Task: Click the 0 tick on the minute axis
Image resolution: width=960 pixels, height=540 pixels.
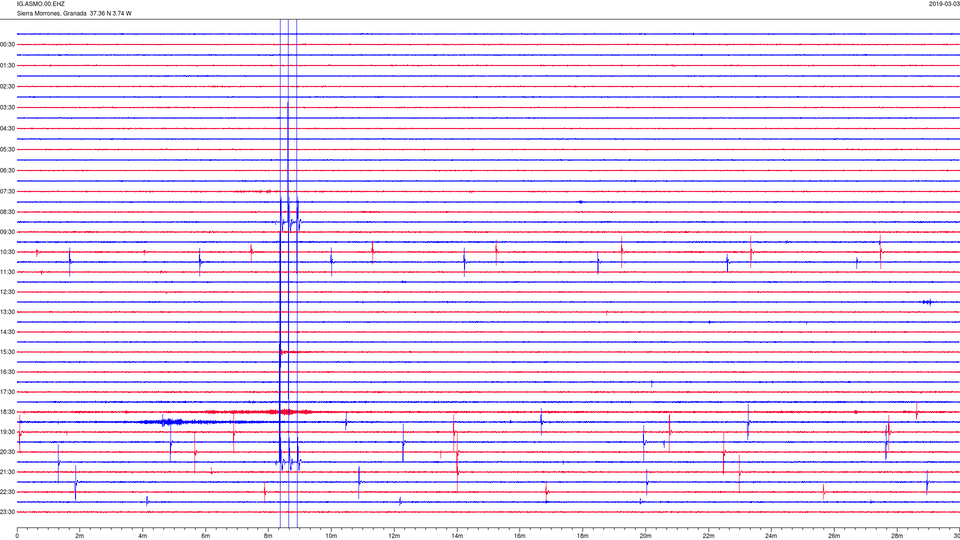Action: coord(17,536)
